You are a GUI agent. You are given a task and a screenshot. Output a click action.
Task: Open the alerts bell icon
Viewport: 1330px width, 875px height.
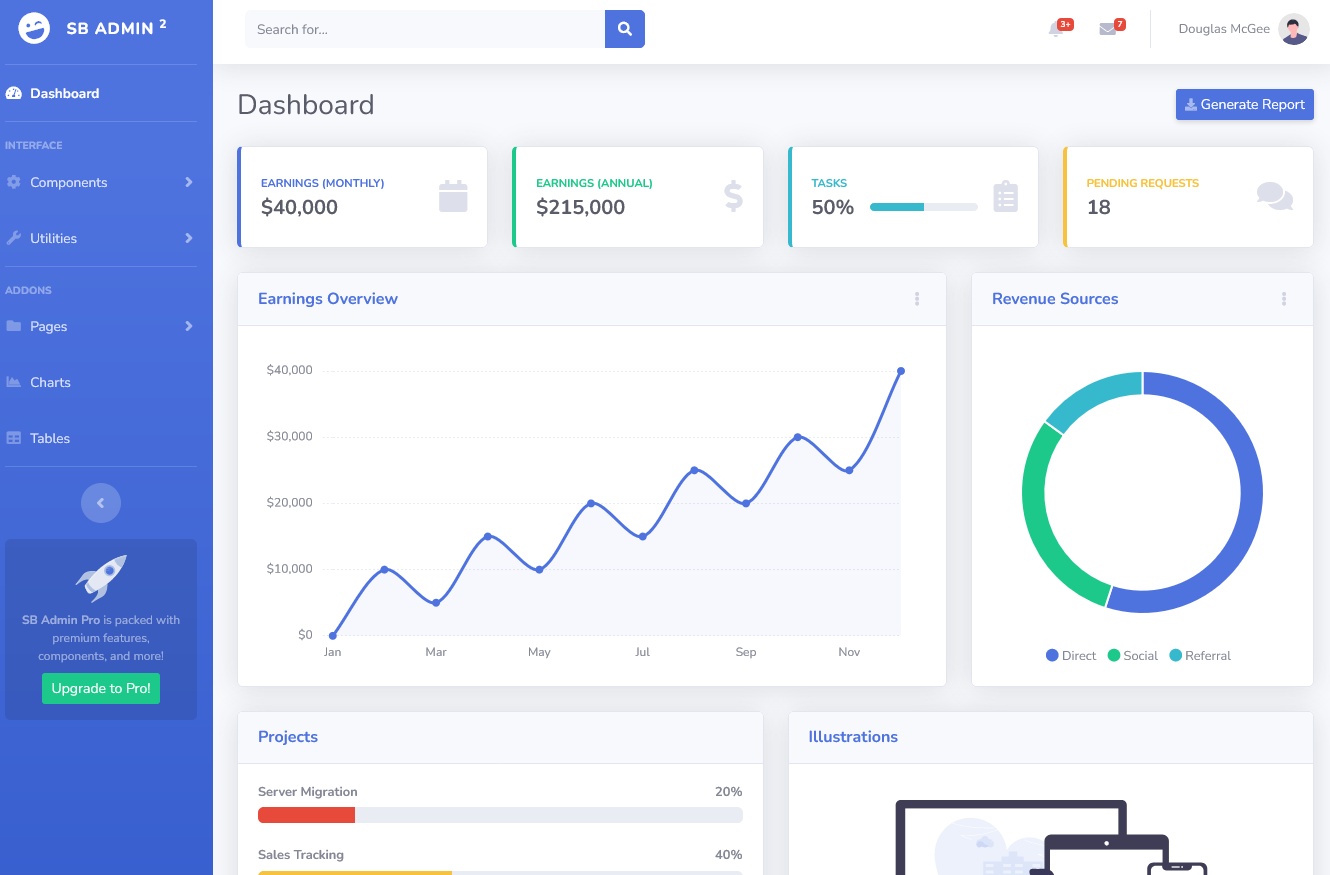(1055, 30)
